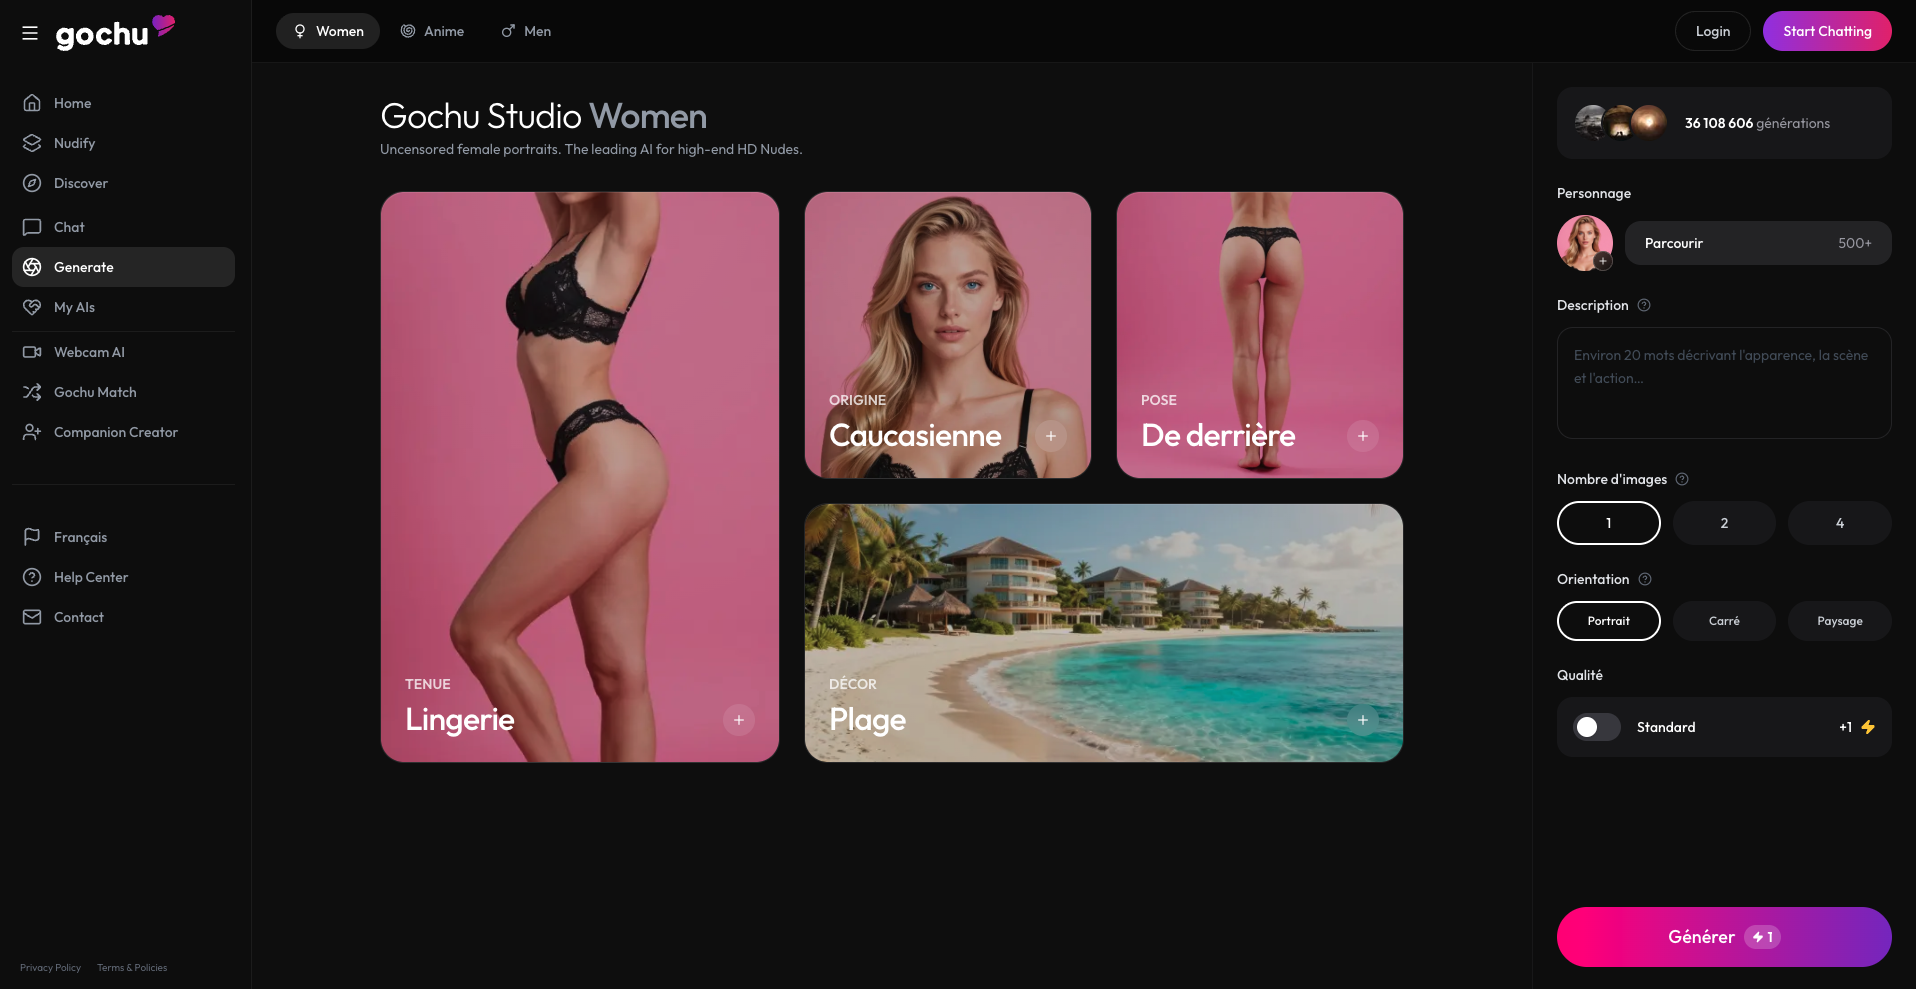Click the Discover compass icon
Viewport: 1916px width, 989px height.
tap(32, 183)
